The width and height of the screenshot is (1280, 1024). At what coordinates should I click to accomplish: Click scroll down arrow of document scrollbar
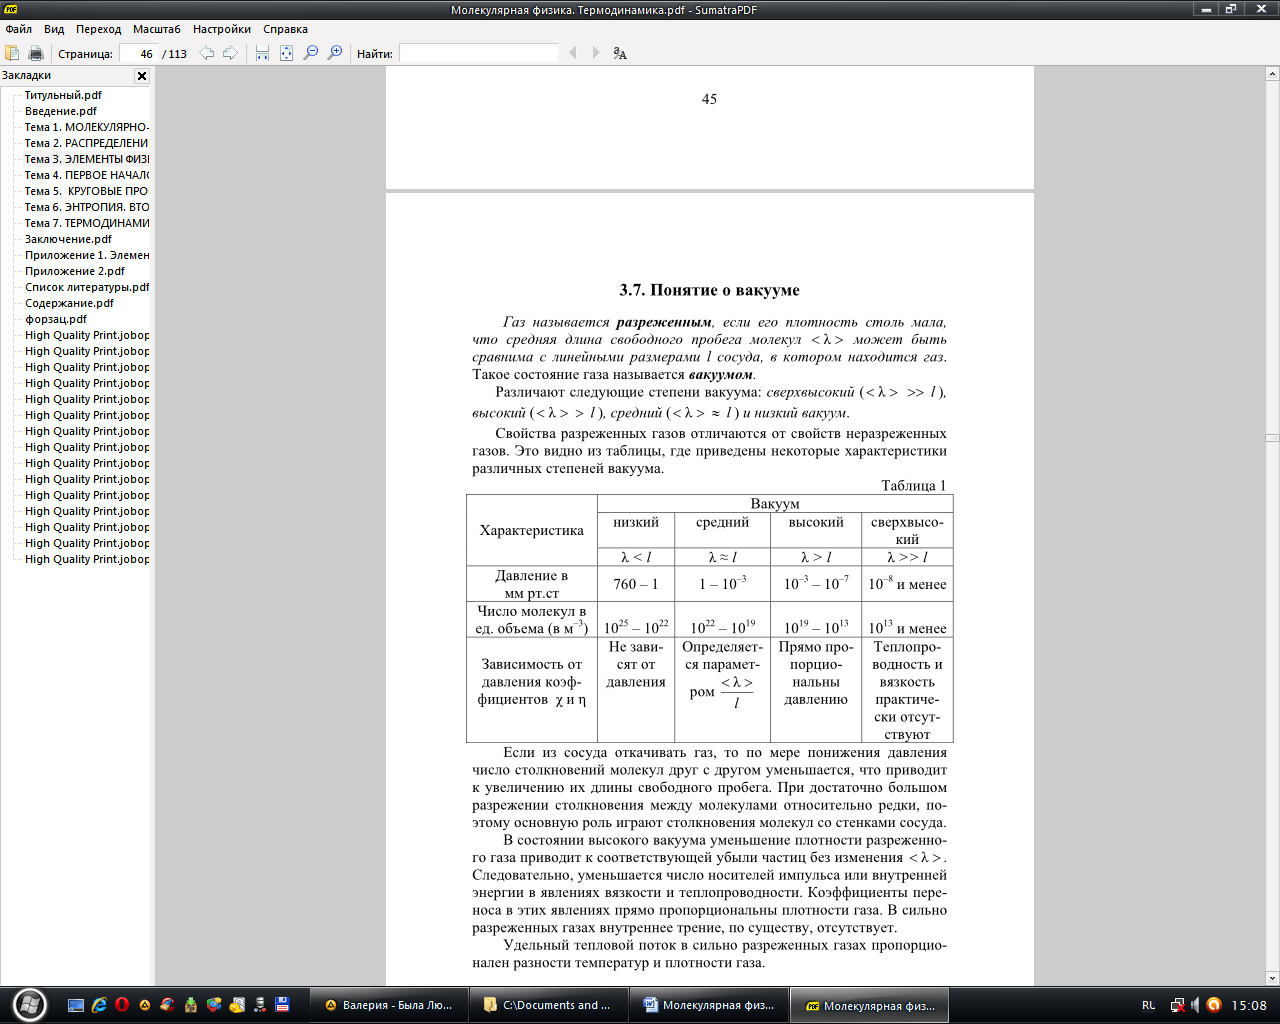pos(1272,979)
